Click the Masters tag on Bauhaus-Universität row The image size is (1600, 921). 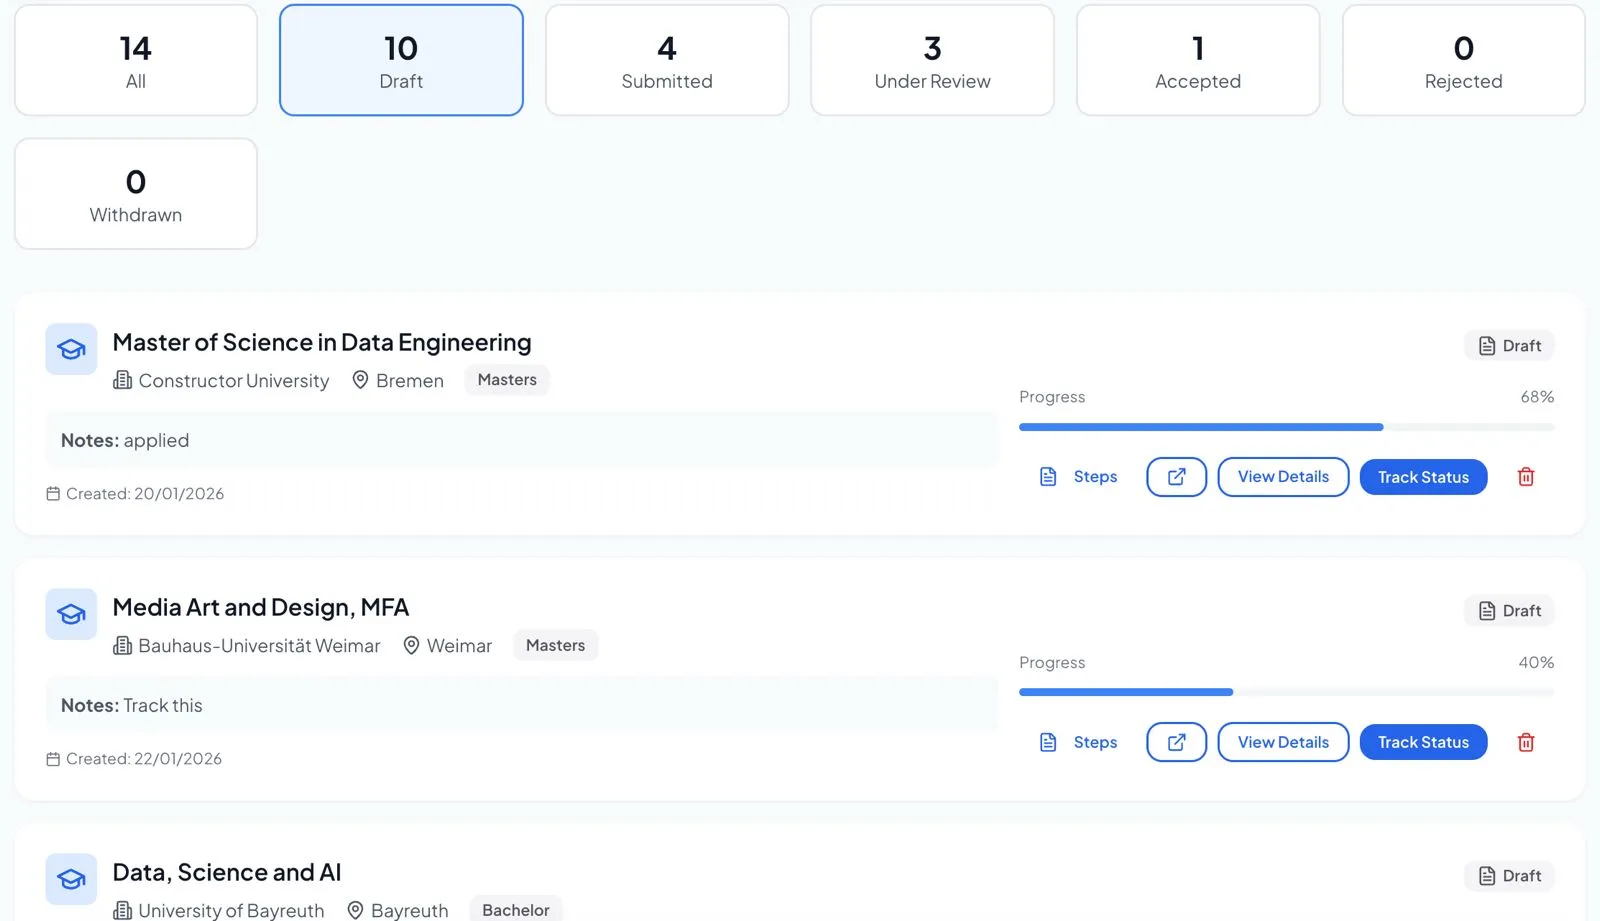556,645
